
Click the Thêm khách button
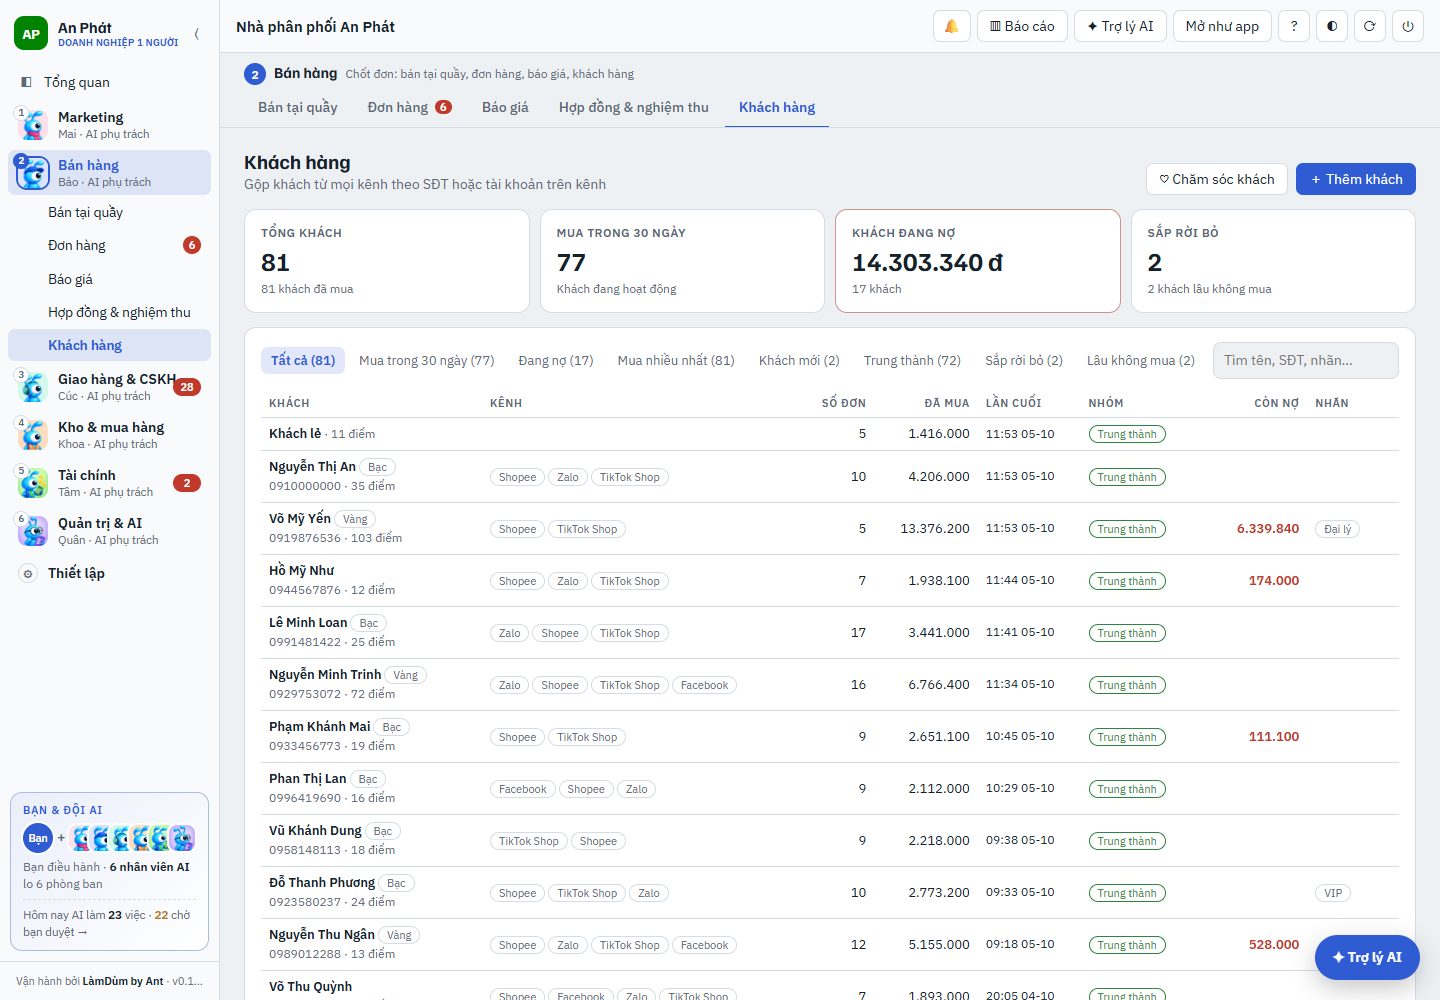[x=1355, y=179]
